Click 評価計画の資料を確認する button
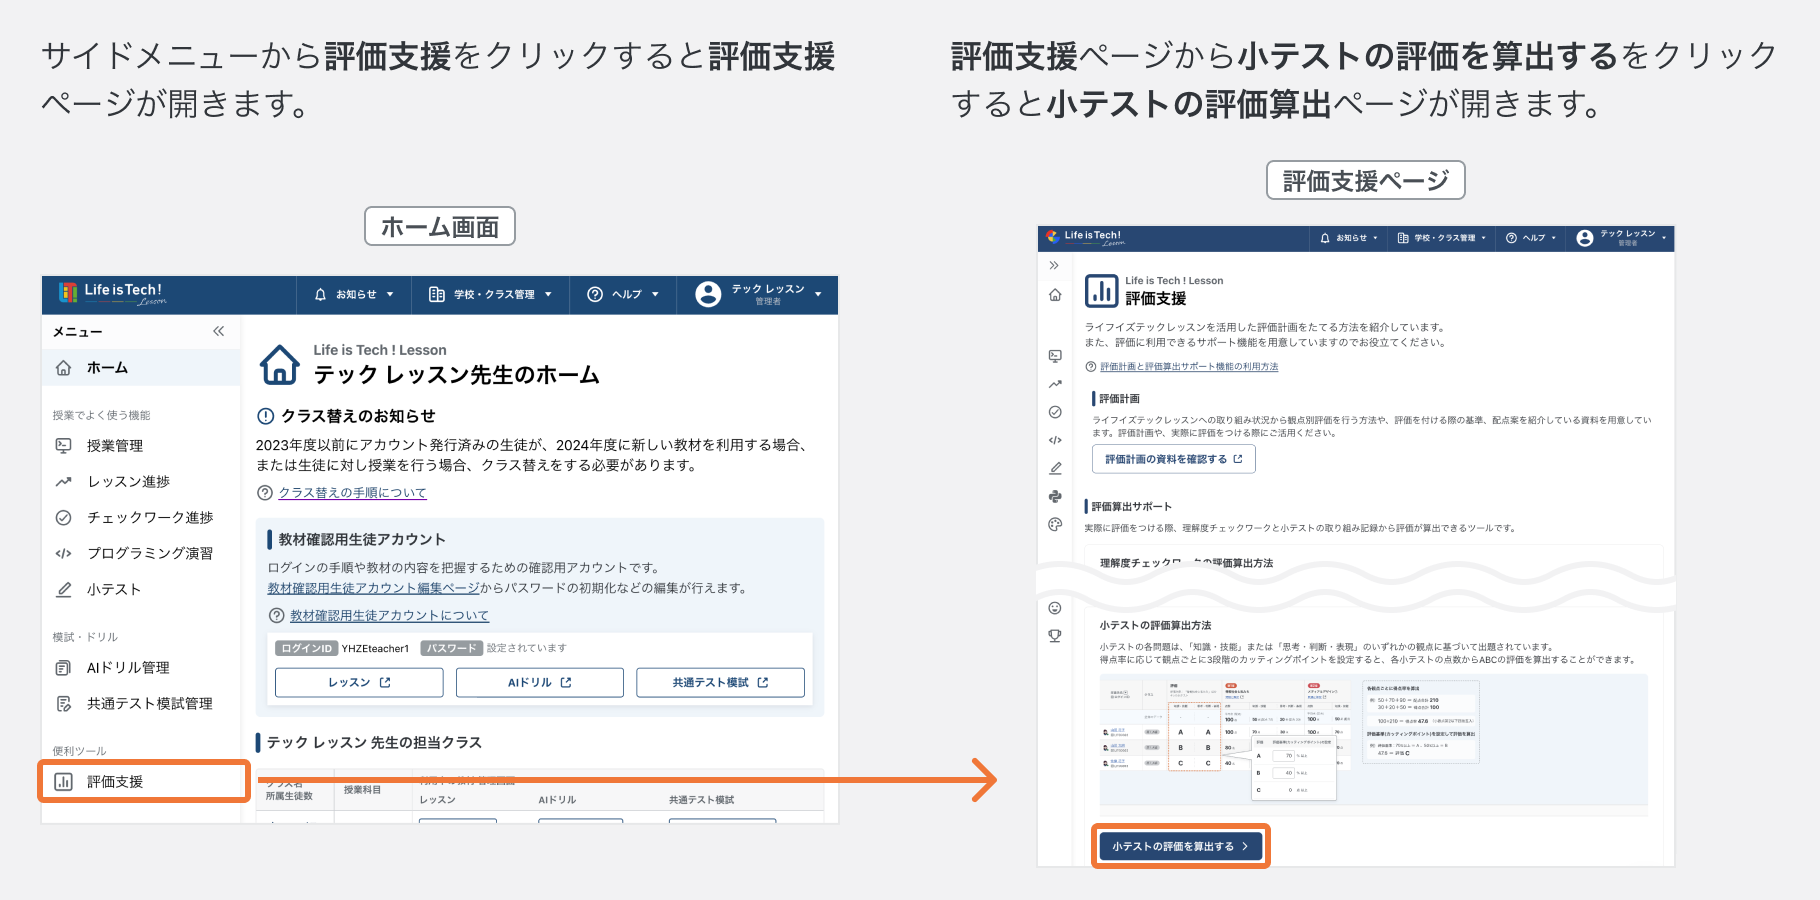The image size is (1820, 900). (x=1174, y=459)
